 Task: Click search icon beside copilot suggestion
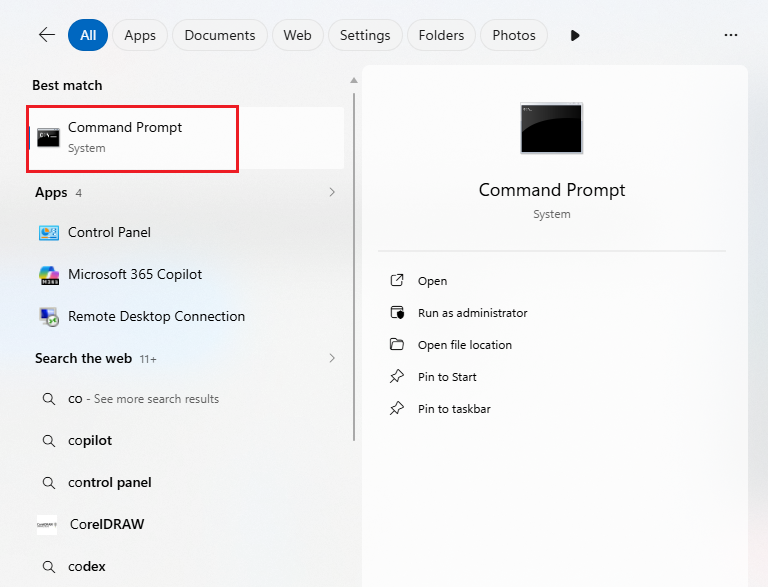tap(48, 440)
